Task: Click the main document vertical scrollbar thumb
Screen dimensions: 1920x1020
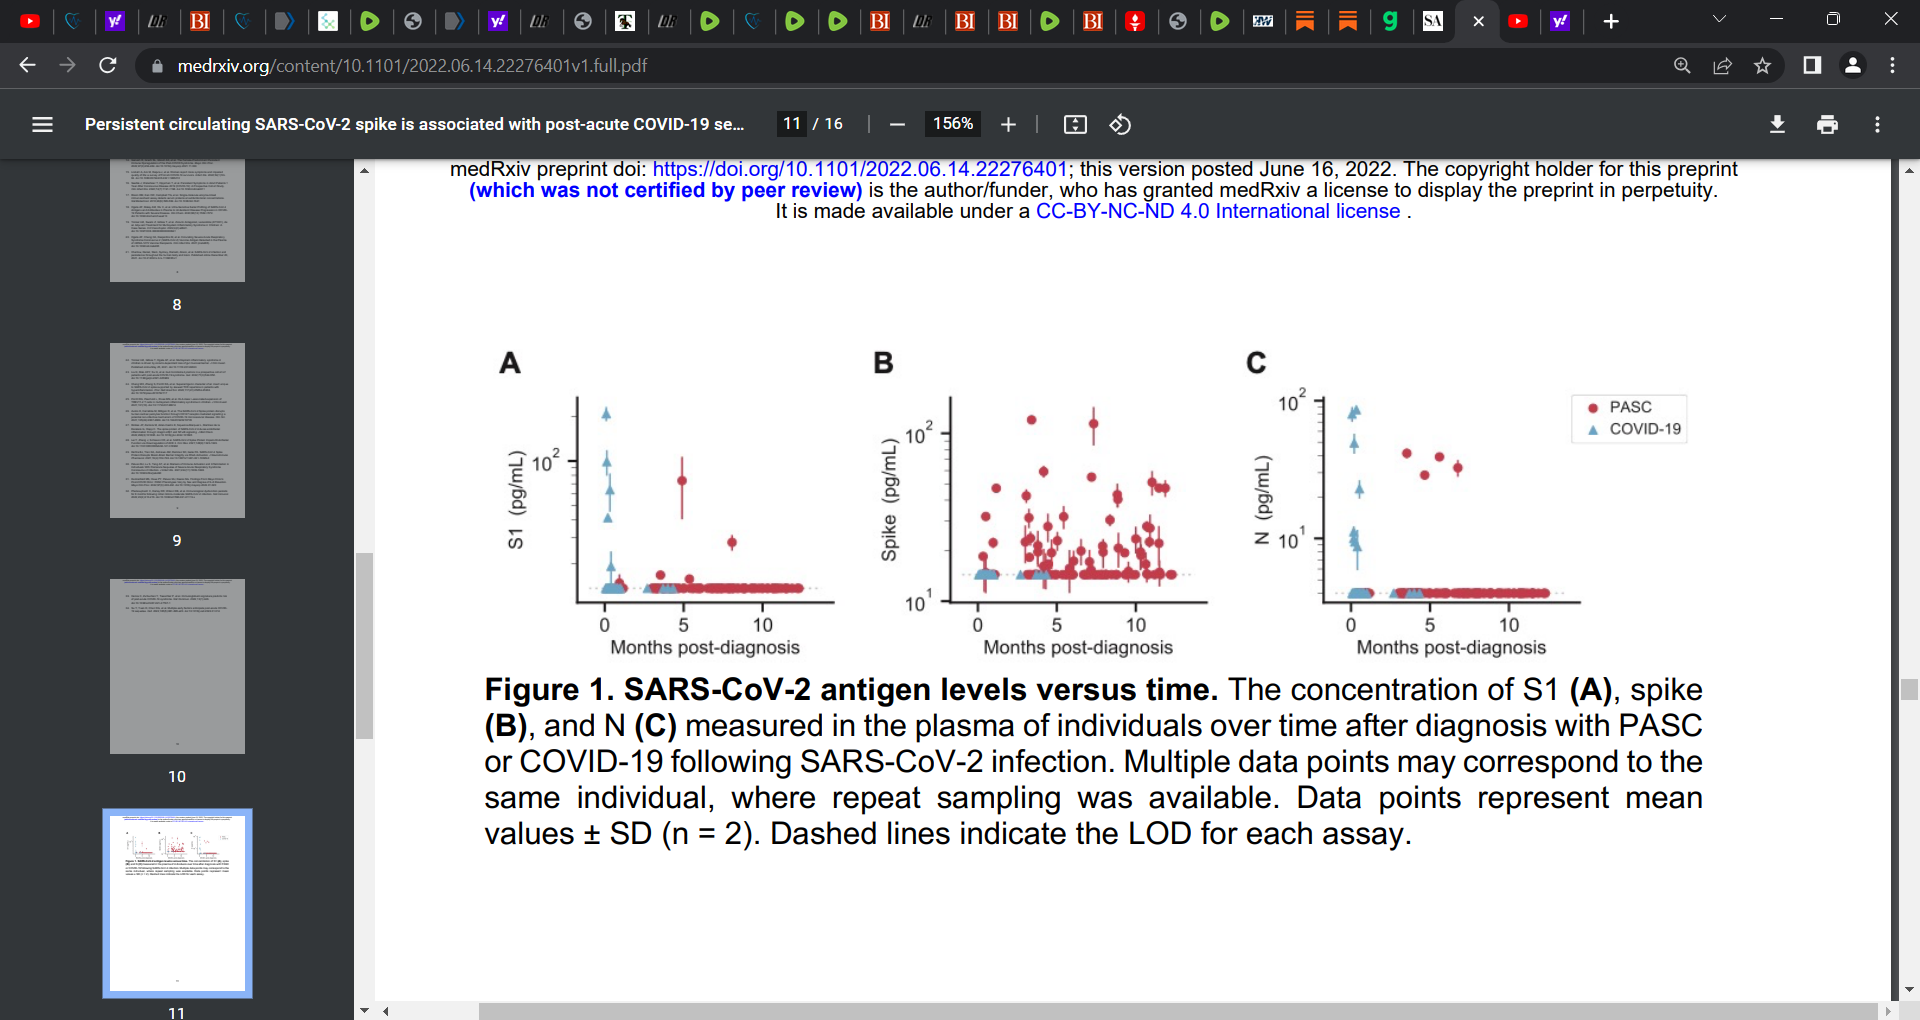Action: click(1909, 689)
